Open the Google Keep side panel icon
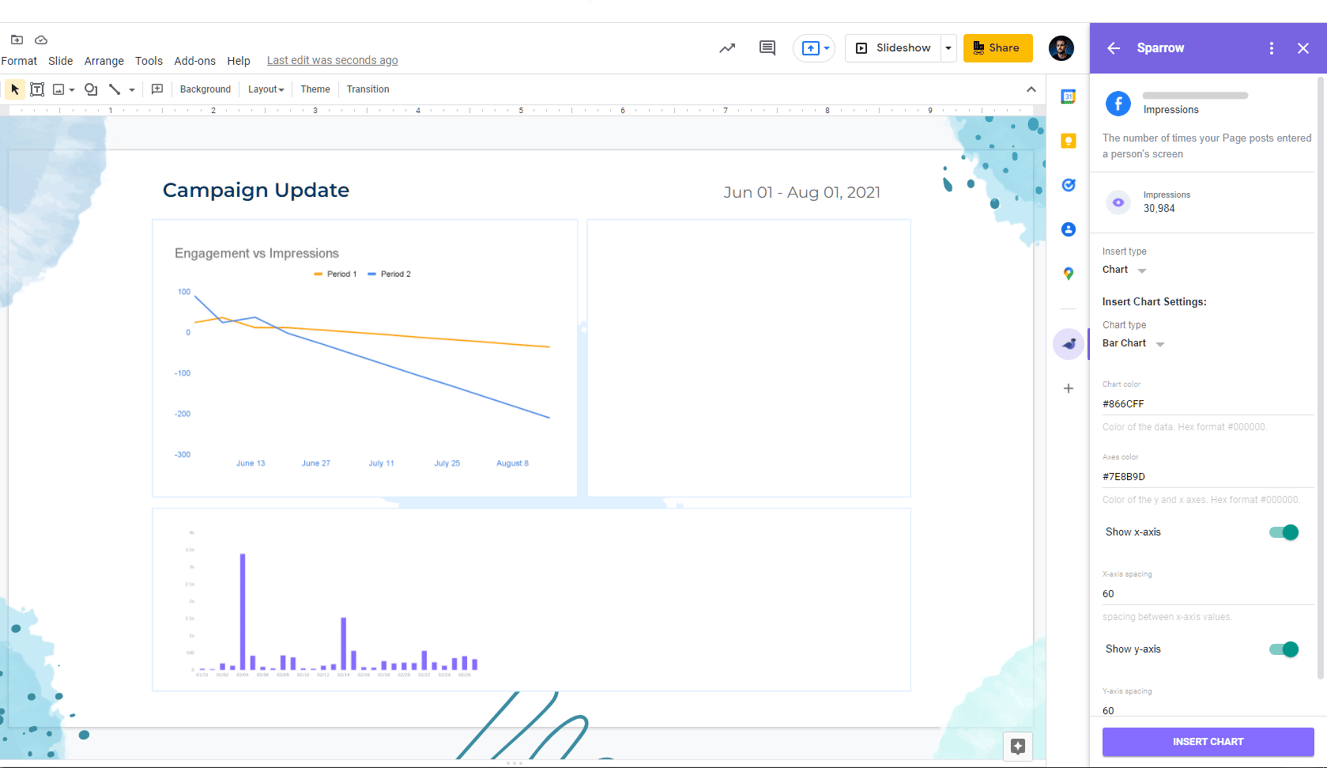1327x768 pixels. 1068,141
